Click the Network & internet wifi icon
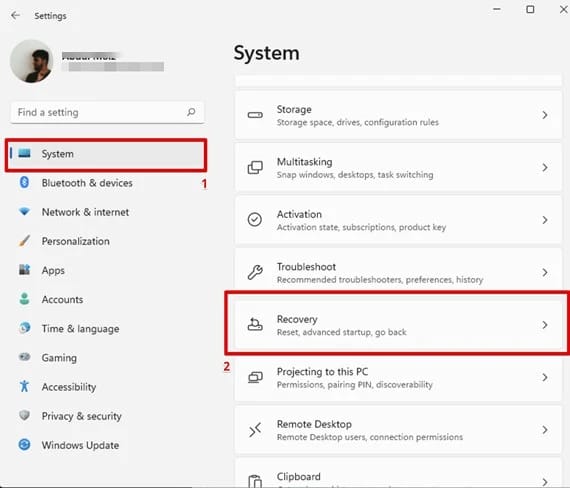Screen dimensions: 570x488 point(24,211)
